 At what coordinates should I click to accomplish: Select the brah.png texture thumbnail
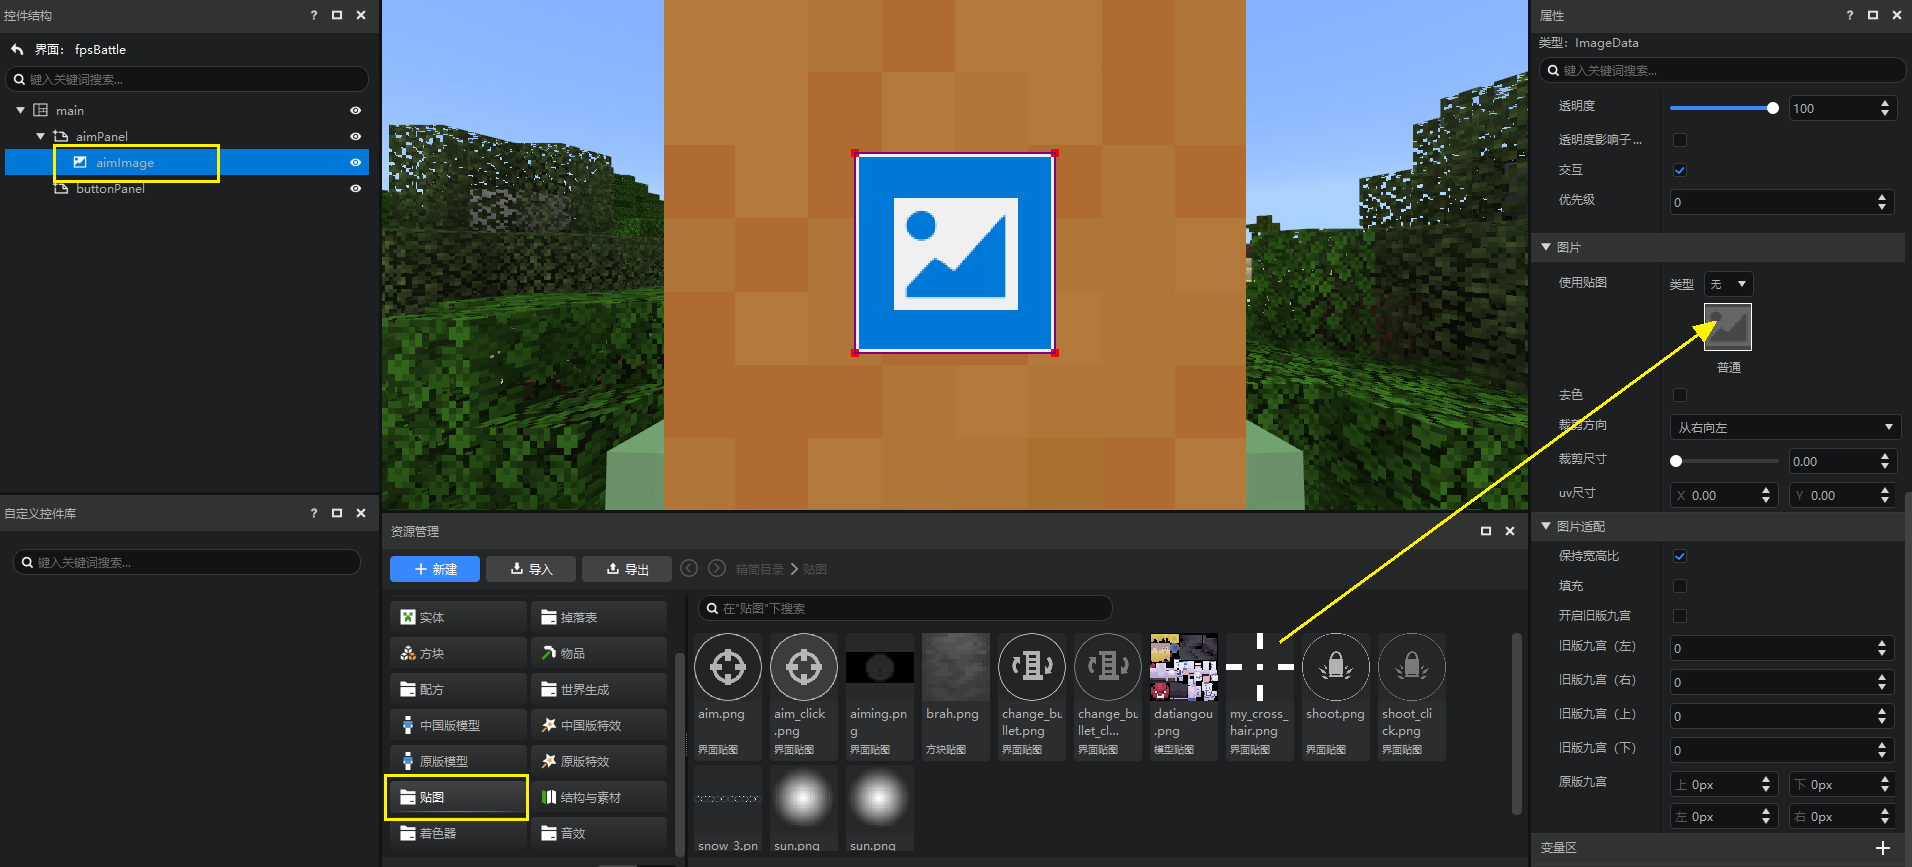956,667
